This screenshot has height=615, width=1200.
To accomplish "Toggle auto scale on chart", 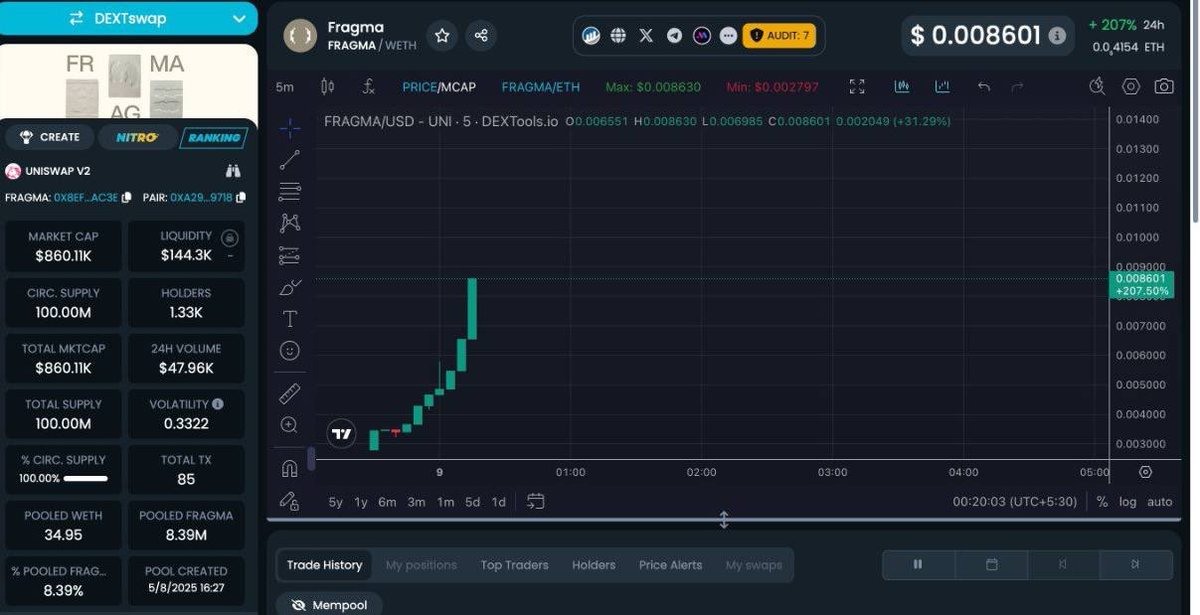I will pos(1160,502).
